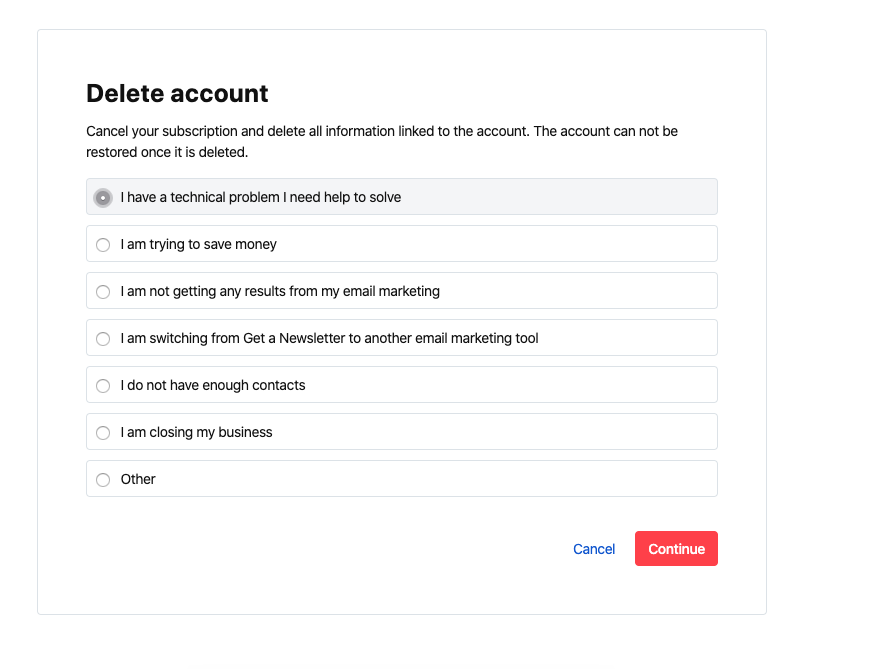Click the 'restored once it is deleted' text
The image size is (892, 669).
click(167, 154)
